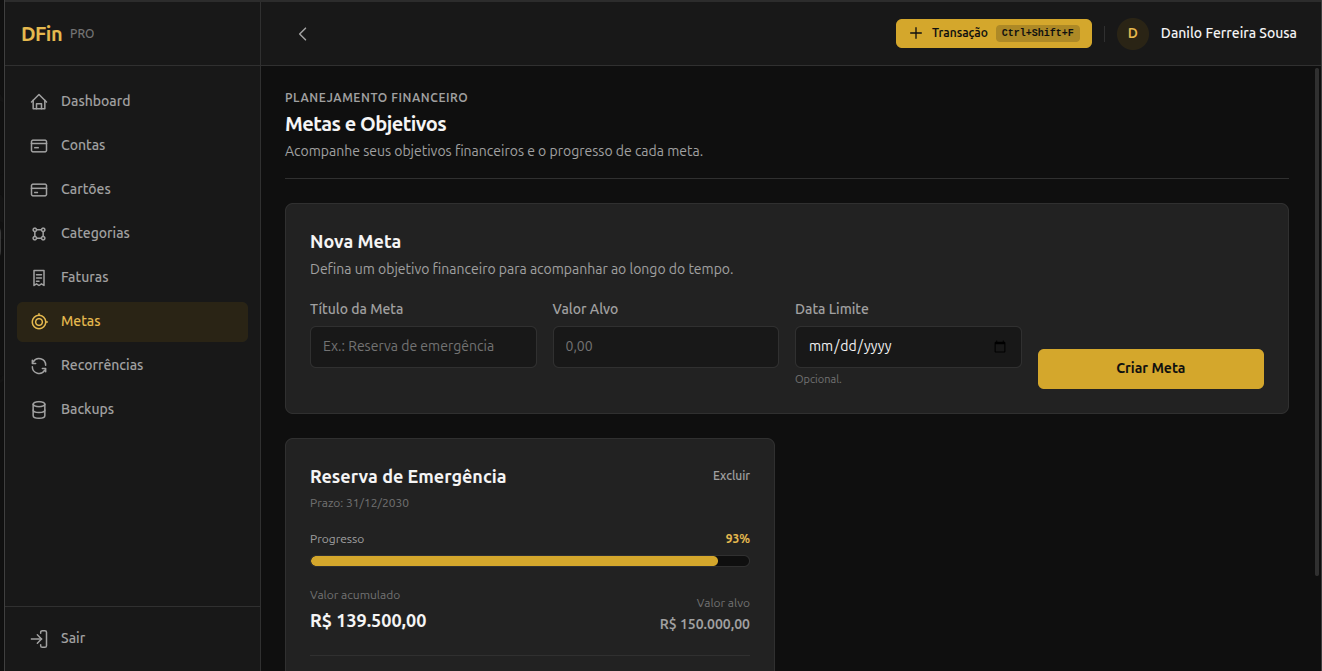Click the Data Limite date field

coord(908,346)
